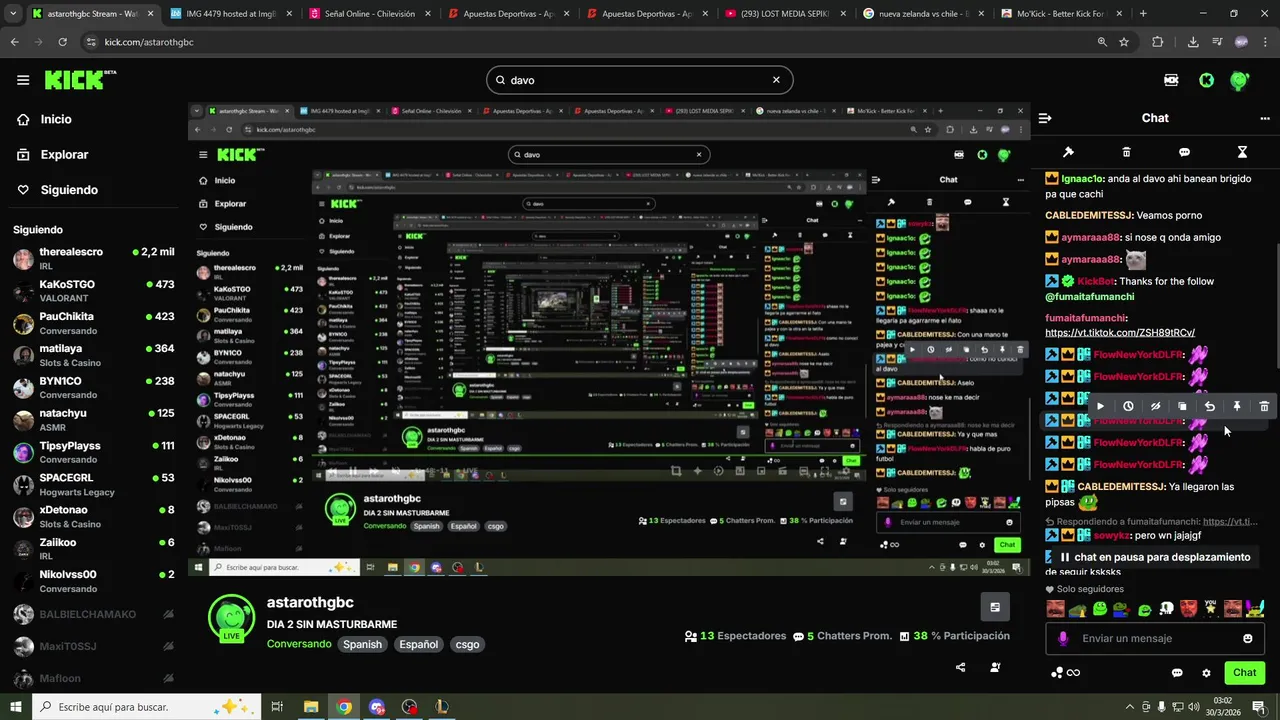Pin the message with the pin icon
The height and width of the screenshot is (720, 1280).
[1237, 406]
